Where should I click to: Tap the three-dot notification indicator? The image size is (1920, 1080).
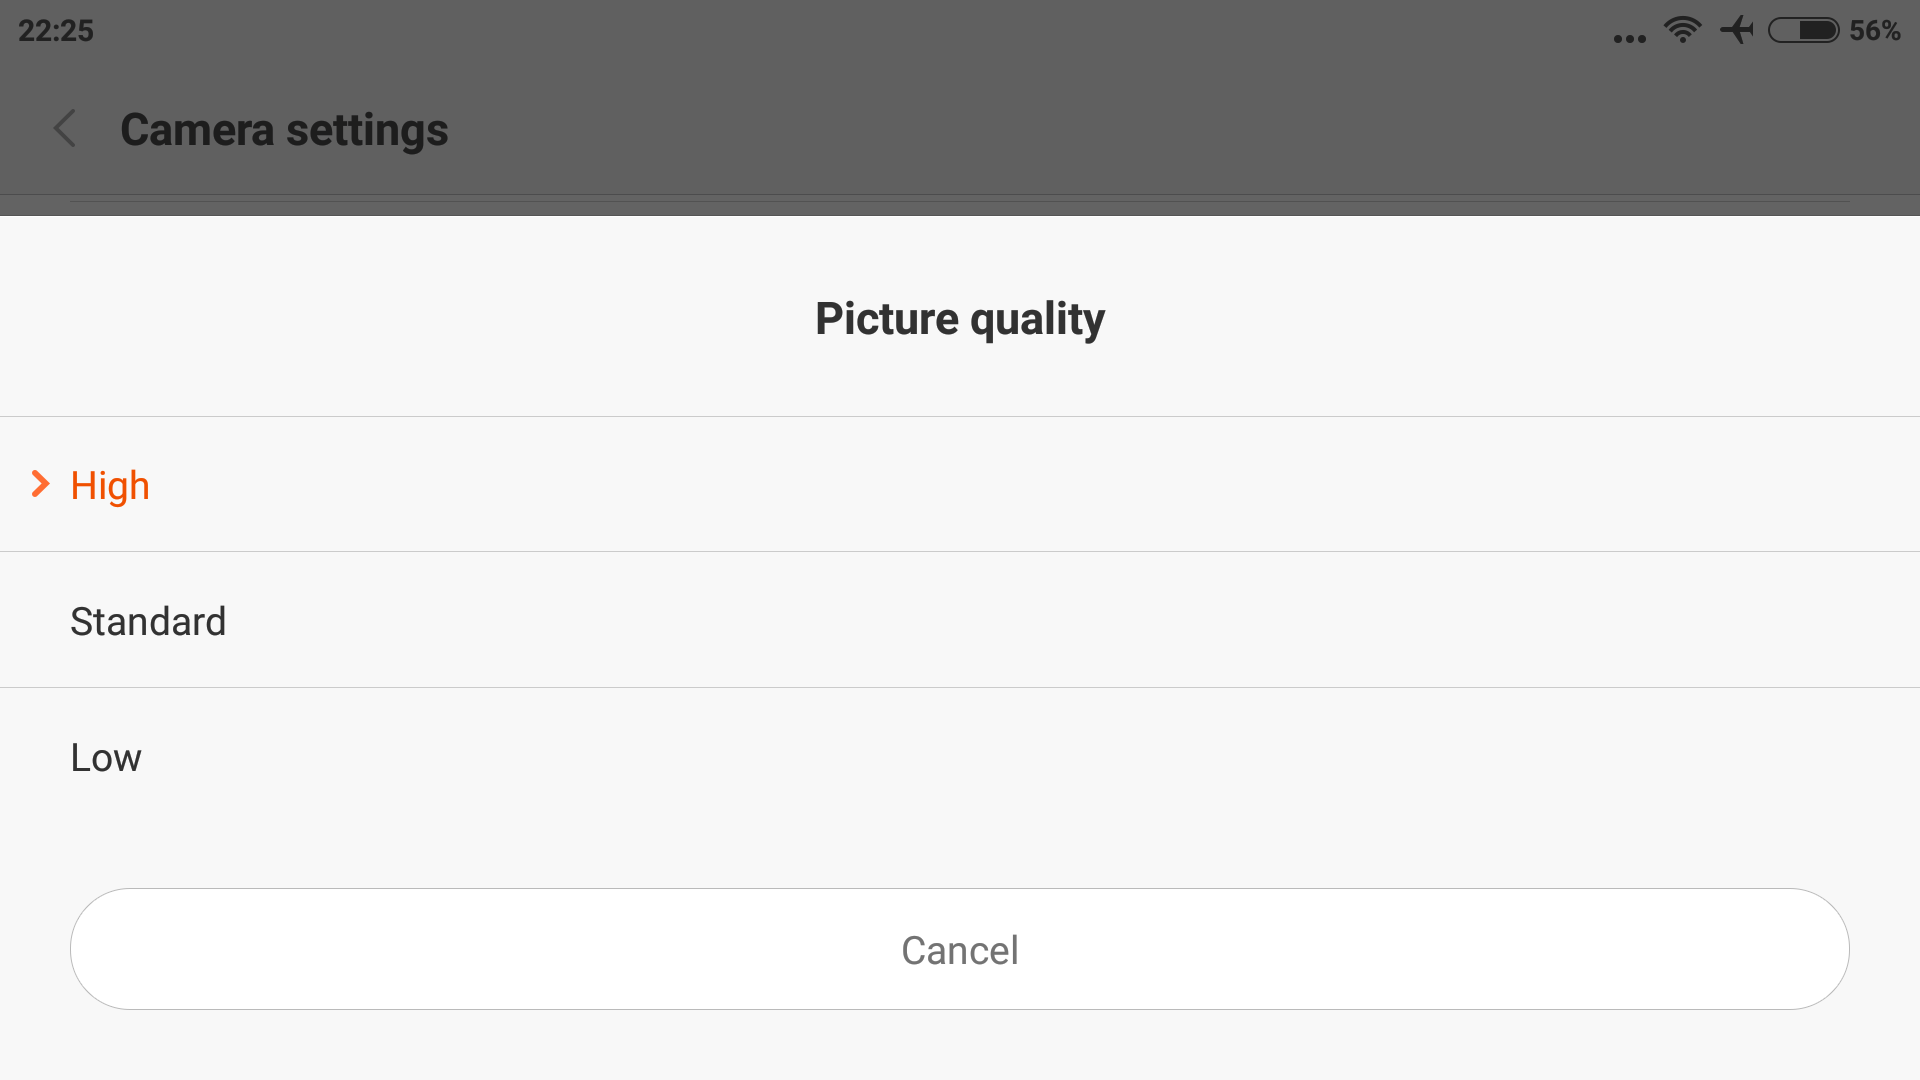(1630, 39)
